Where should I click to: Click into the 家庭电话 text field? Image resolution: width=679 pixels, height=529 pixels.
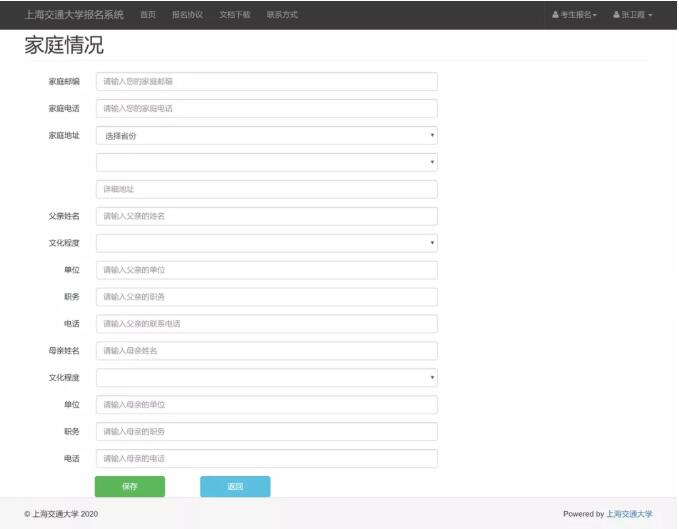coord(266,108)
